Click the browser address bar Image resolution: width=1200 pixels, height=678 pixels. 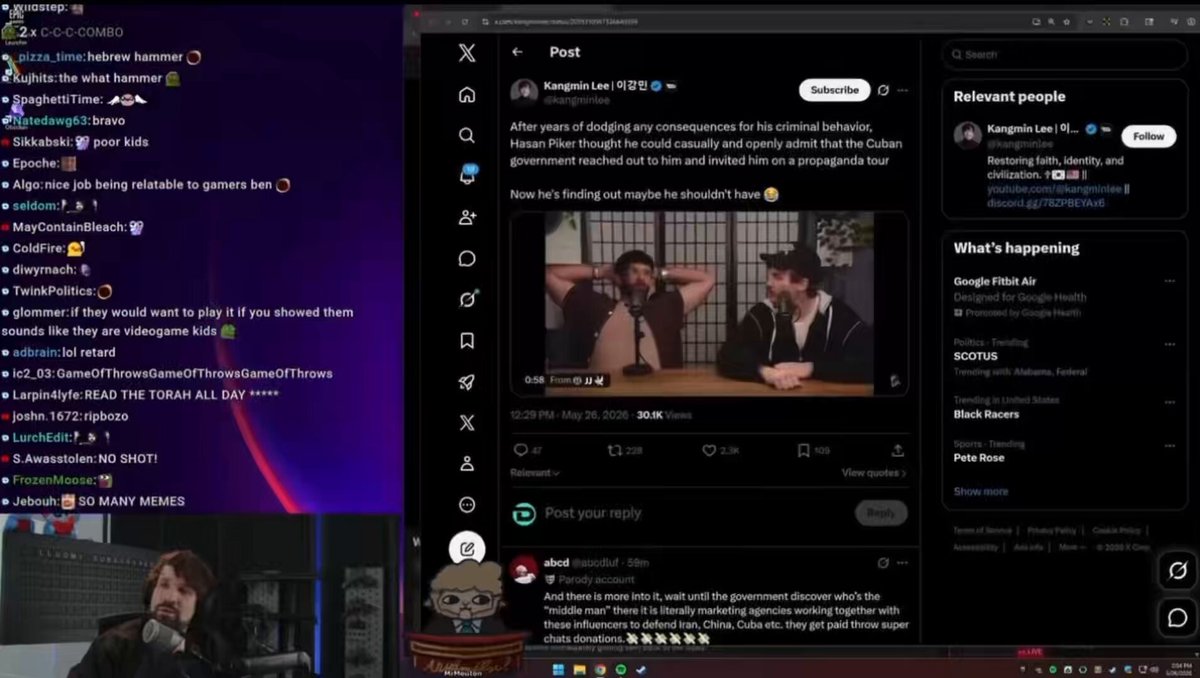(750, 21)
